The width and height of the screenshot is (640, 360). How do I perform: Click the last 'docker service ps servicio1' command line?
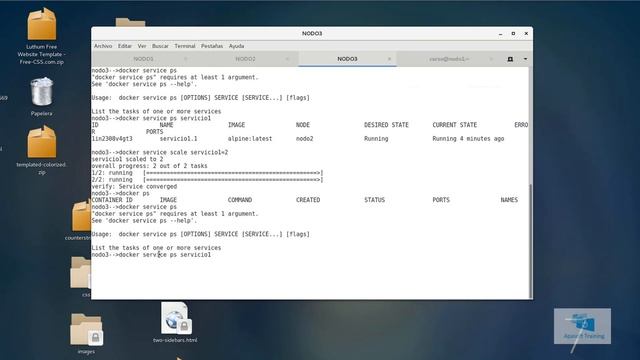click(x=151, y=255)
